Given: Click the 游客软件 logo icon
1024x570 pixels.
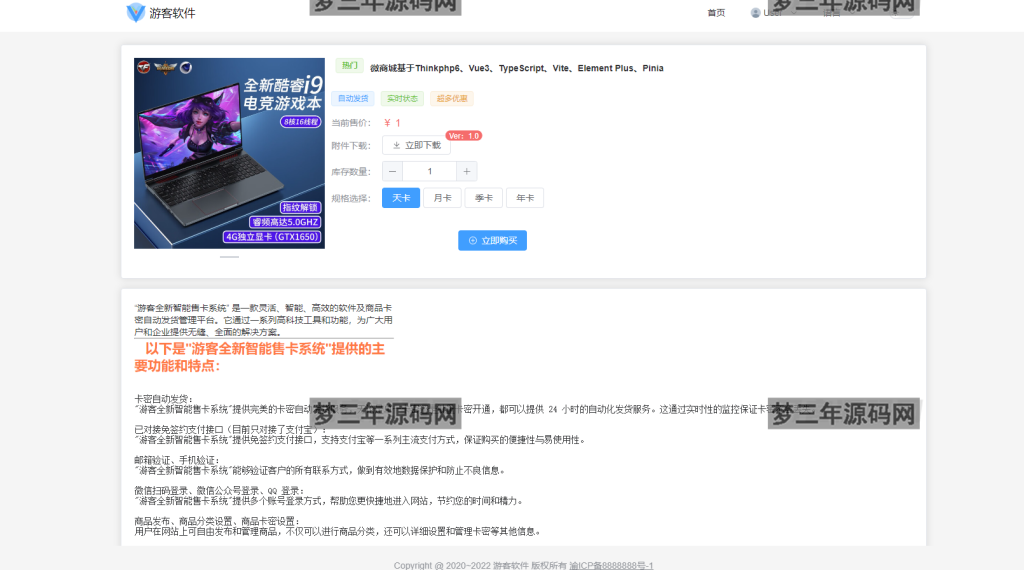Looking at the screenshot, I should pos(136,12).
